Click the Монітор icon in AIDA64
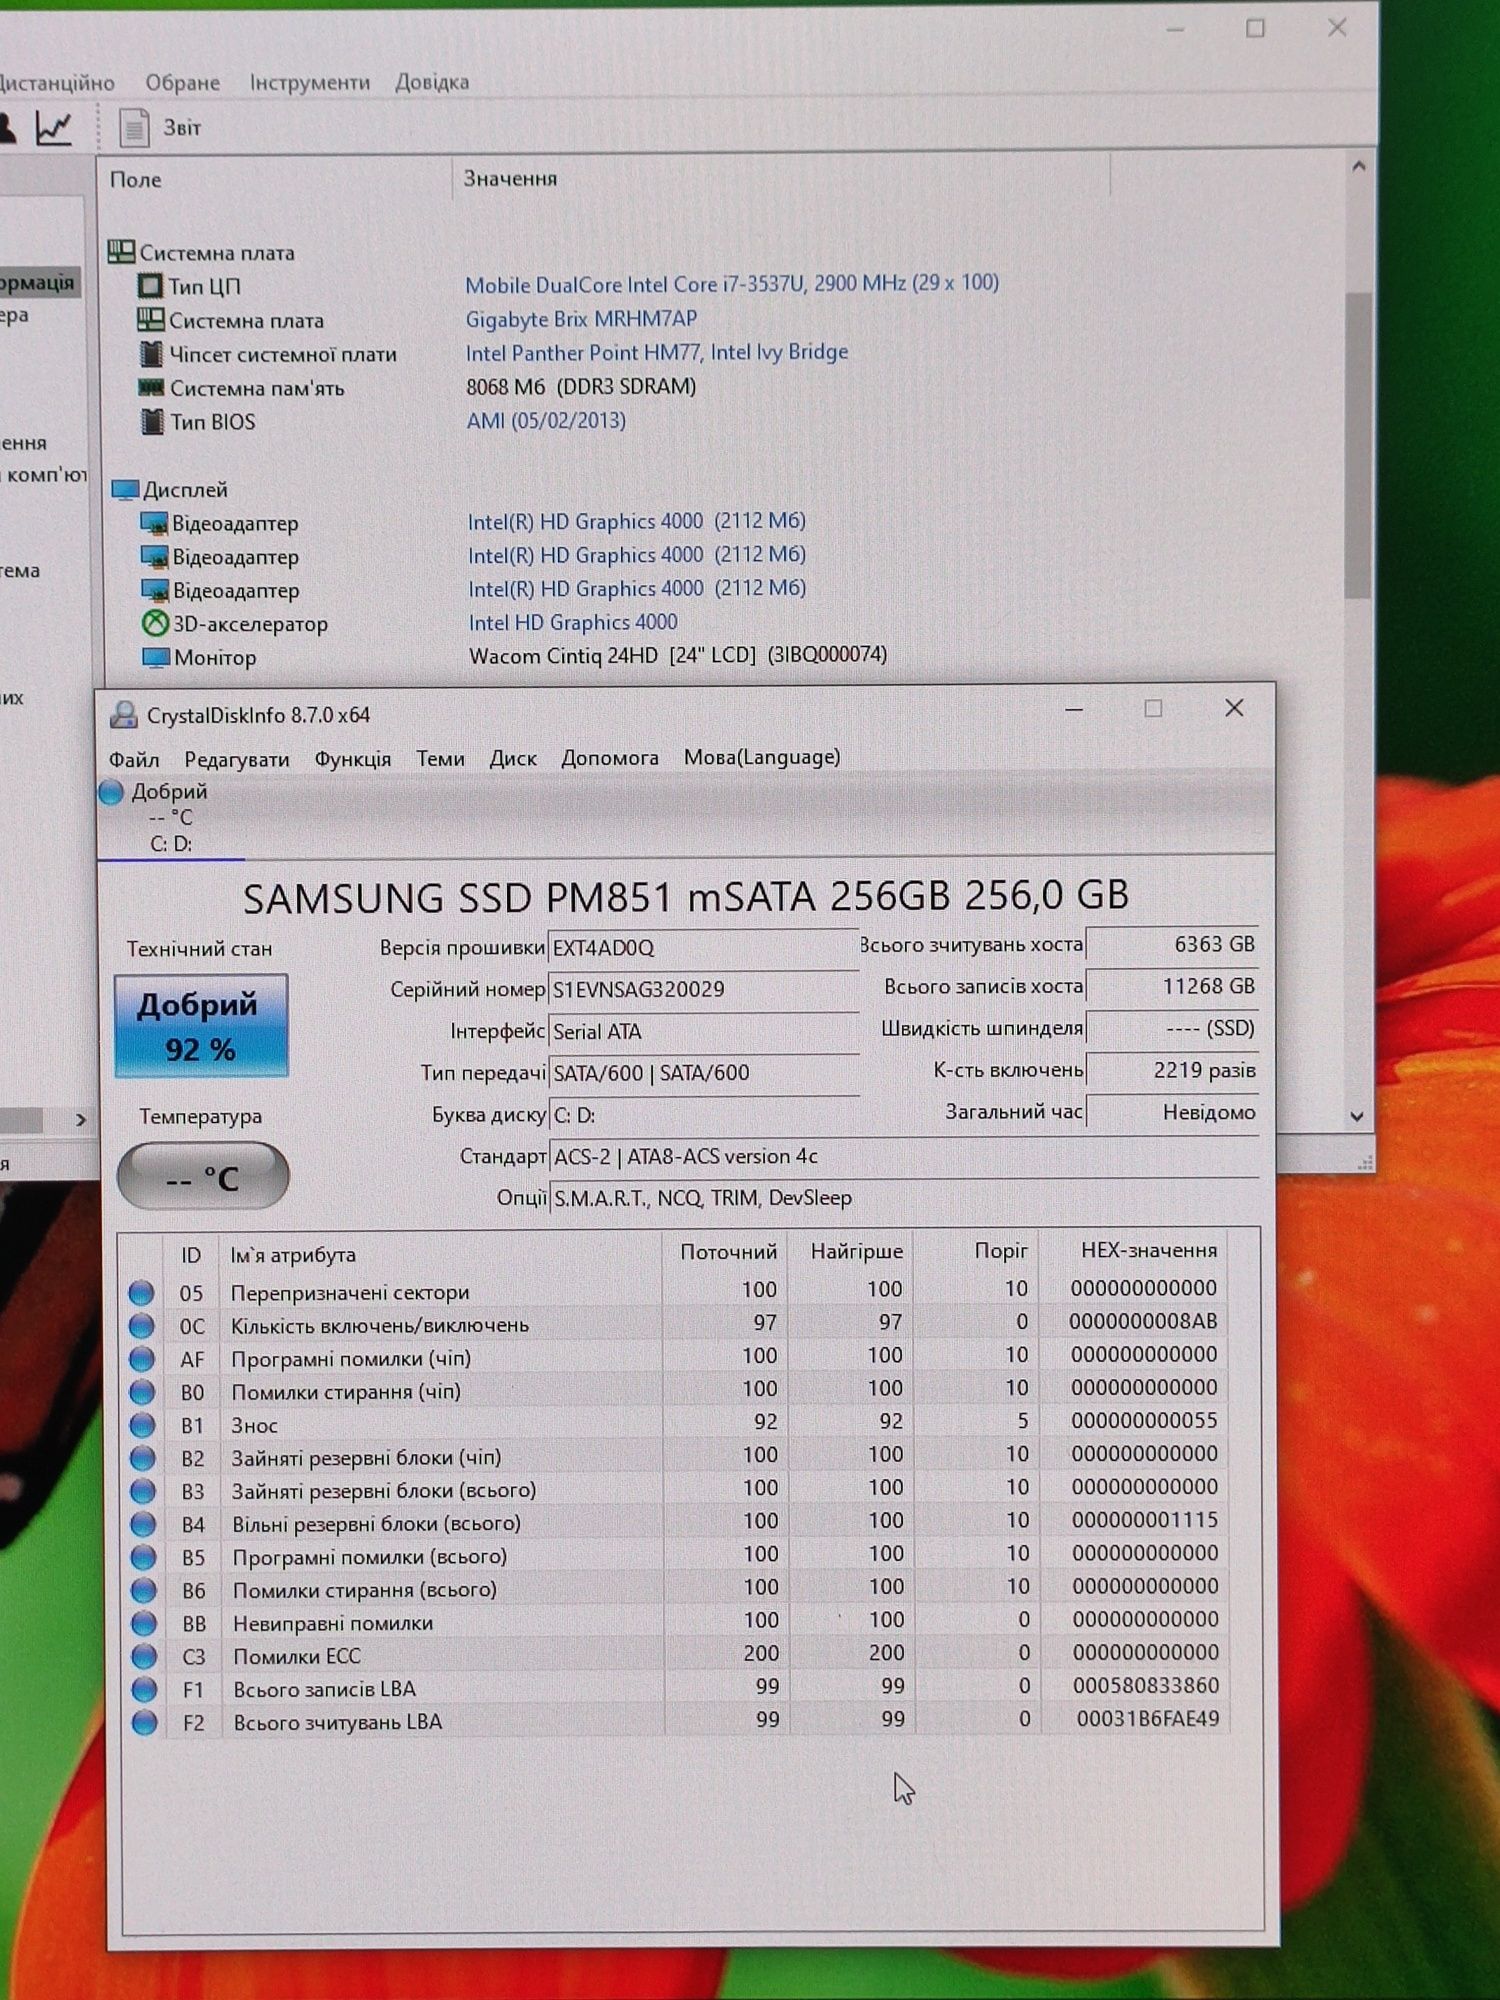This screenshot has width=1500, height=2000. (x=156, y=657)
